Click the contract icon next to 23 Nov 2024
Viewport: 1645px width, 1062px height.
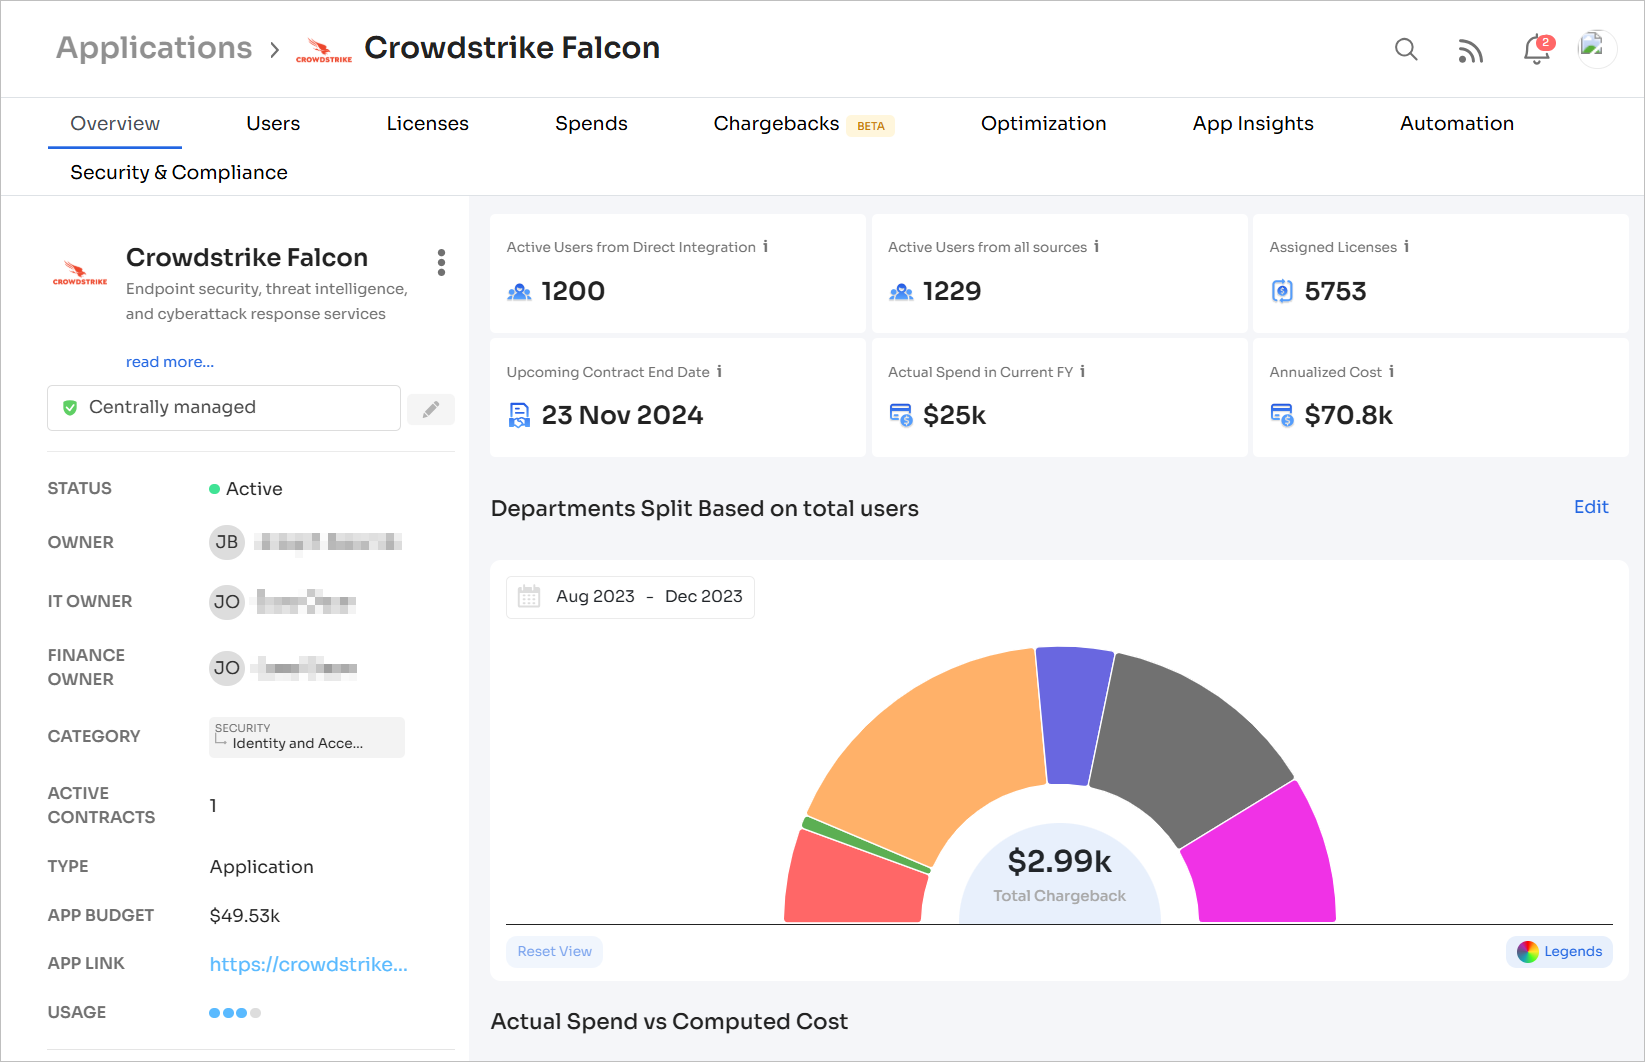click(x=519, y=415)
